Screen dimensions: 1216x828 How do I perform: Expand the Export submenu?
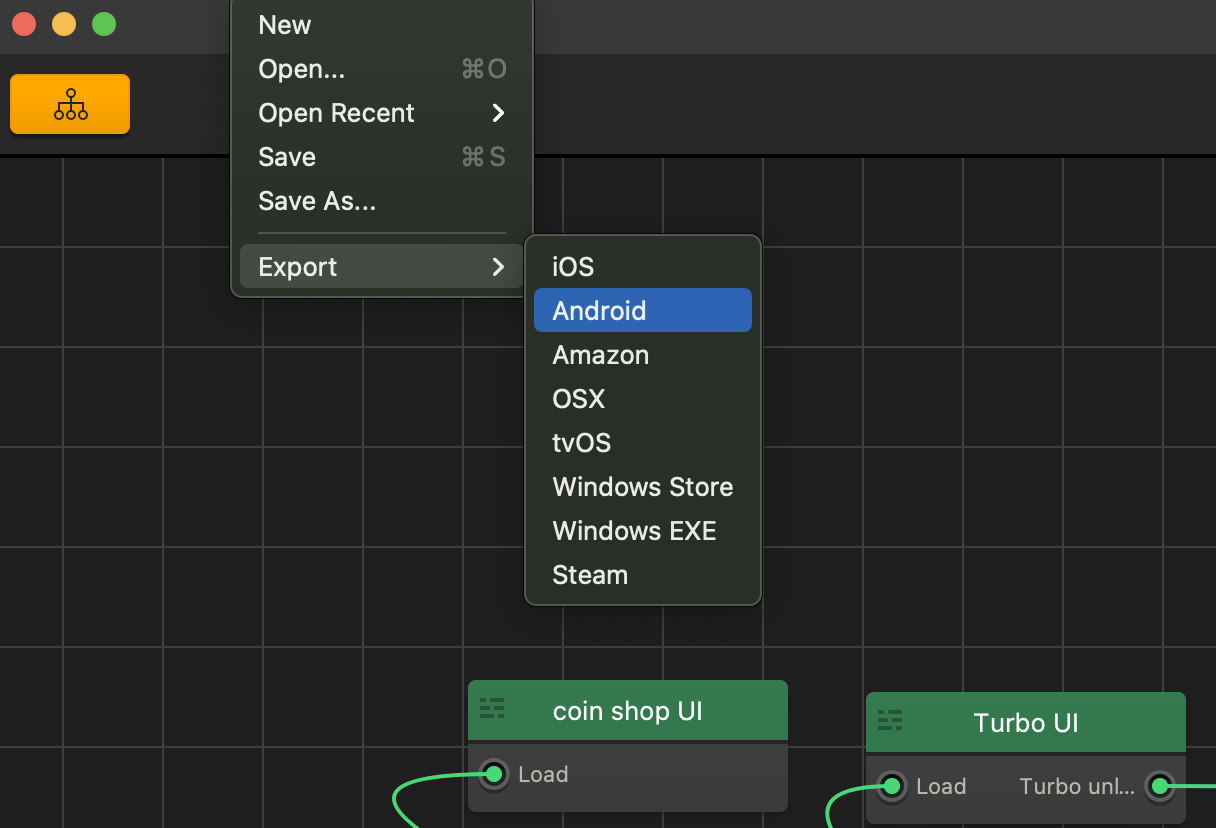(382, 267)
